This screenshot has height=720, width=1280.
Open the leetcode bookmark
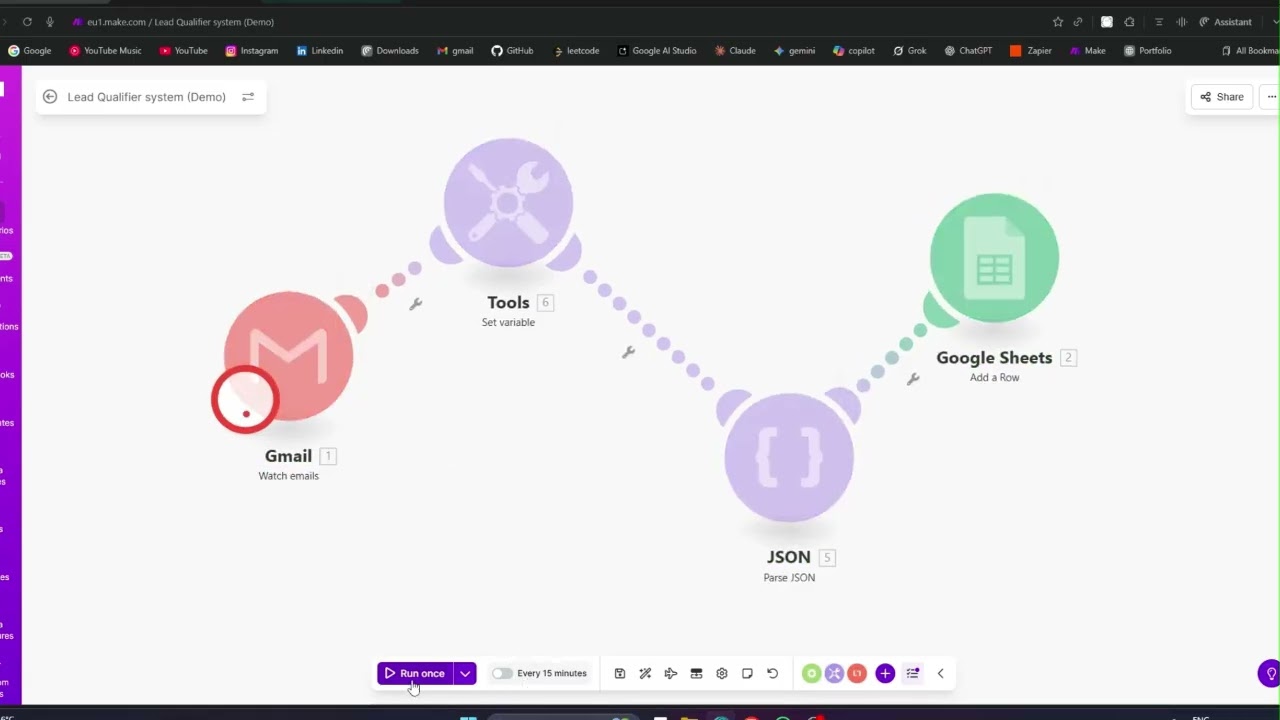coord(576,51)
